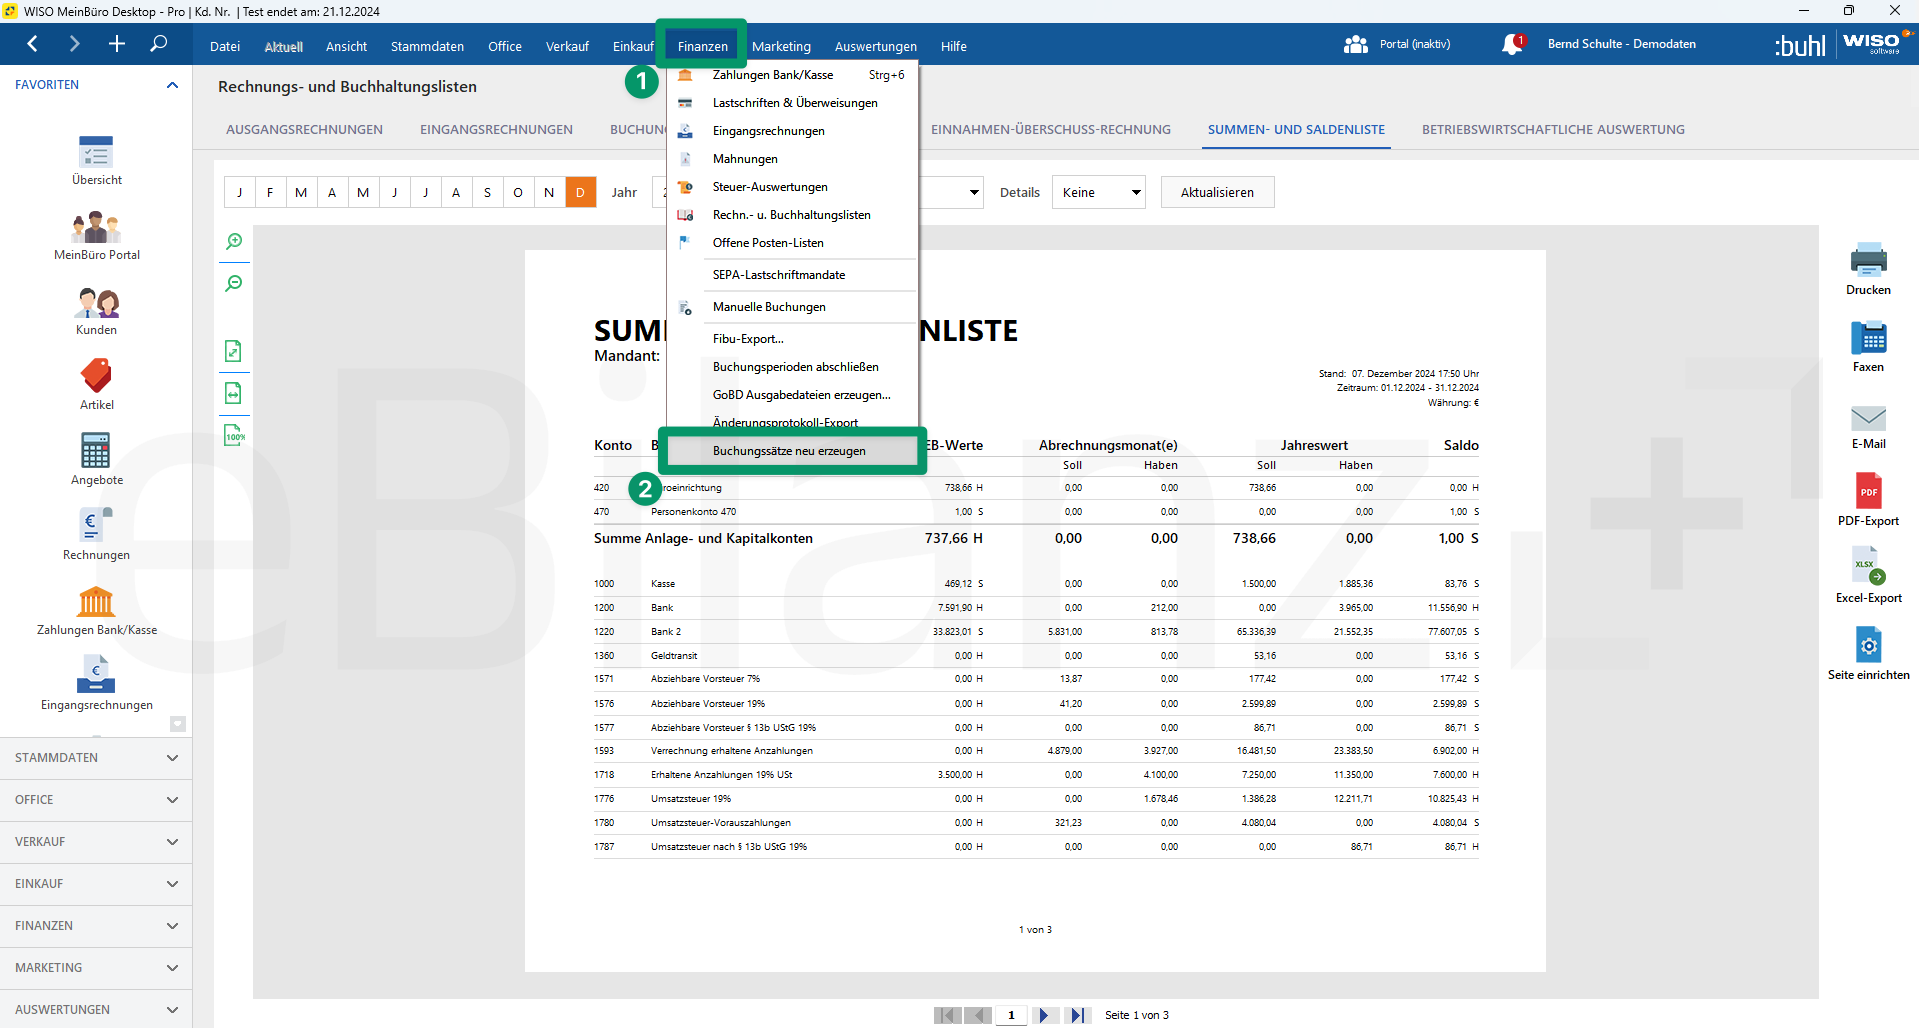Open search magnifier in header
The image size is (1919, 1028).
[x=158, y=44]
